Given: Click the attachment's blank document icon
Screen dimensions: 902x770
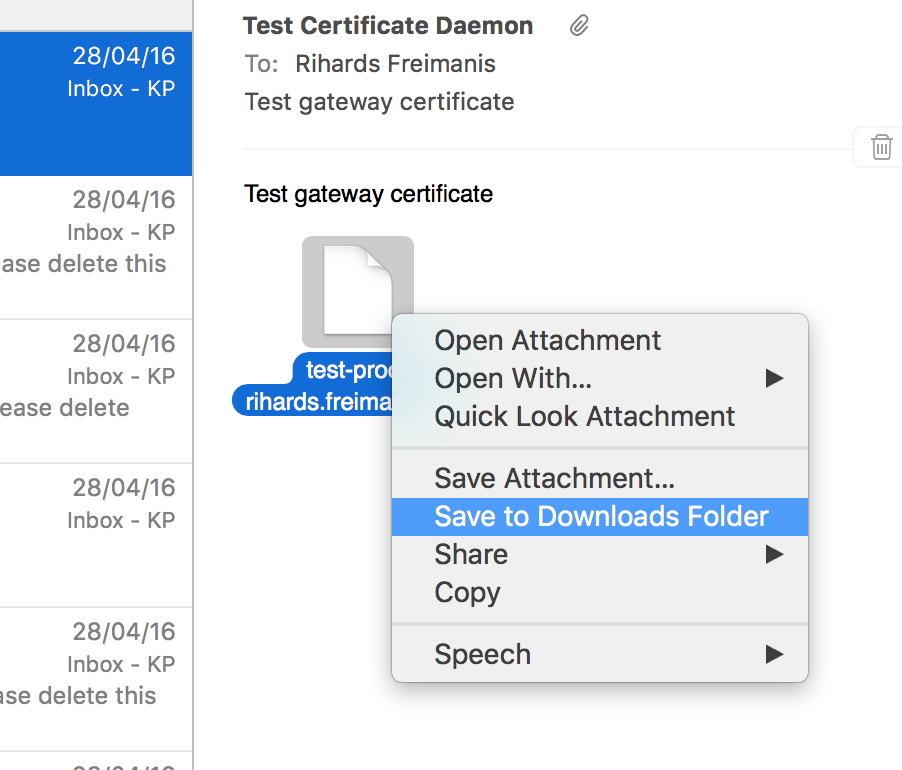Looking at the screenshot, I should [x=357, y=290].
